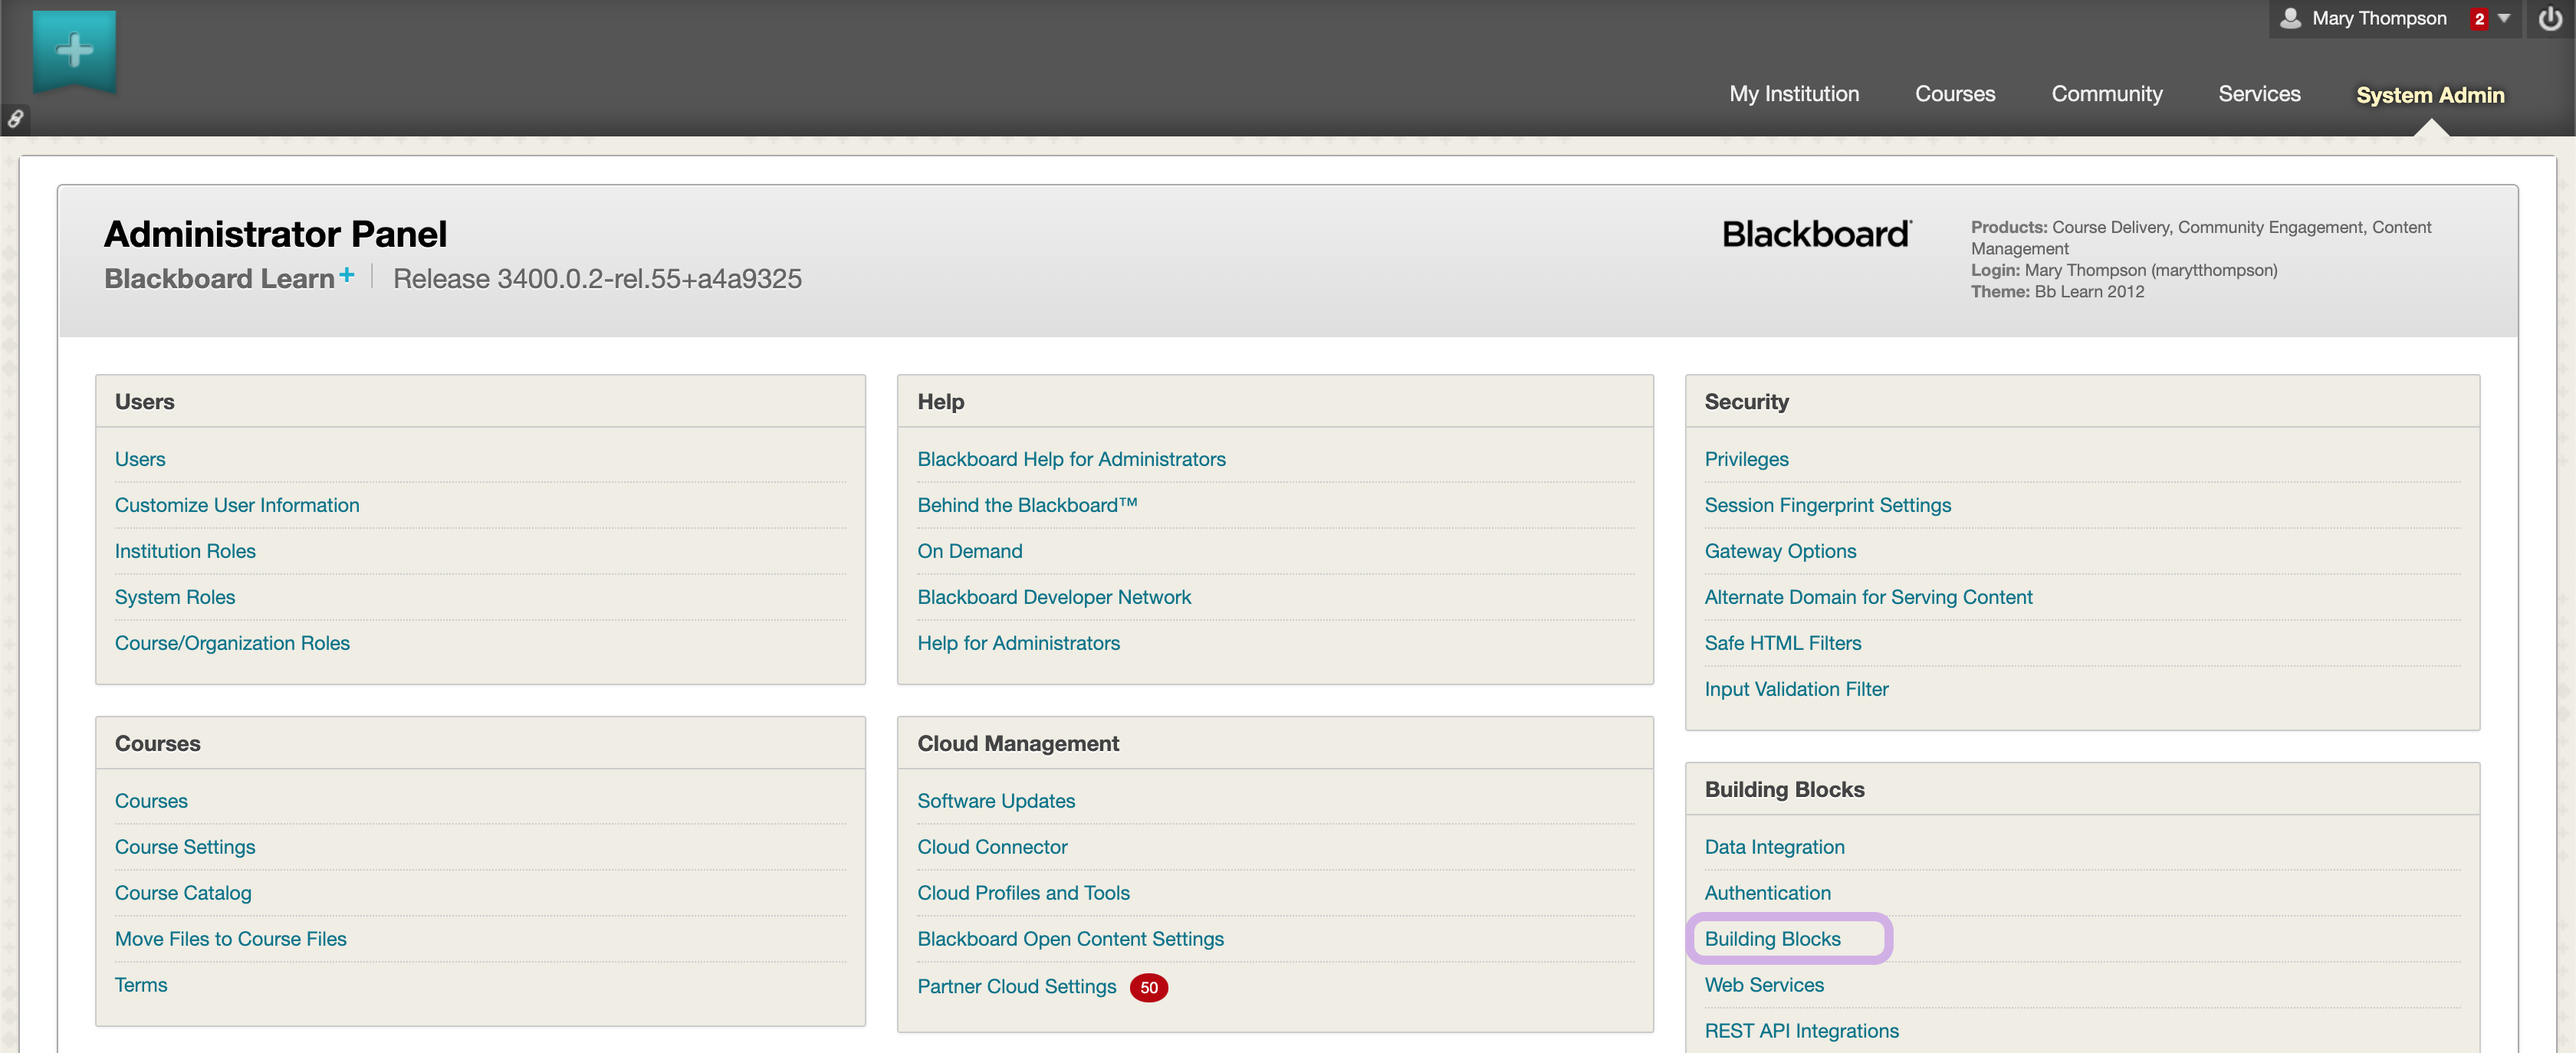2576x1053 pixels.
Task: Switch to the Courses tab
Action: pos(1954,94)
